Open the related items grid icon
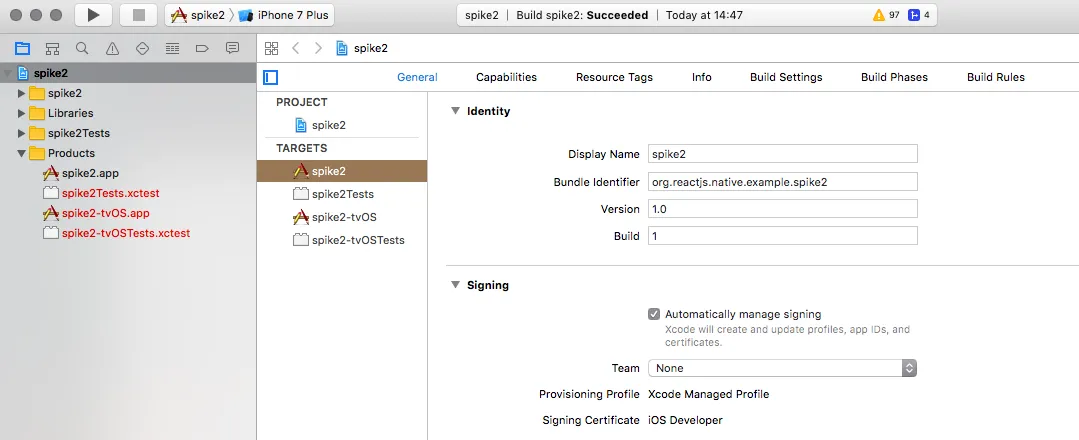The width and height of the screenshot is (1079, 440). (271, 48)
